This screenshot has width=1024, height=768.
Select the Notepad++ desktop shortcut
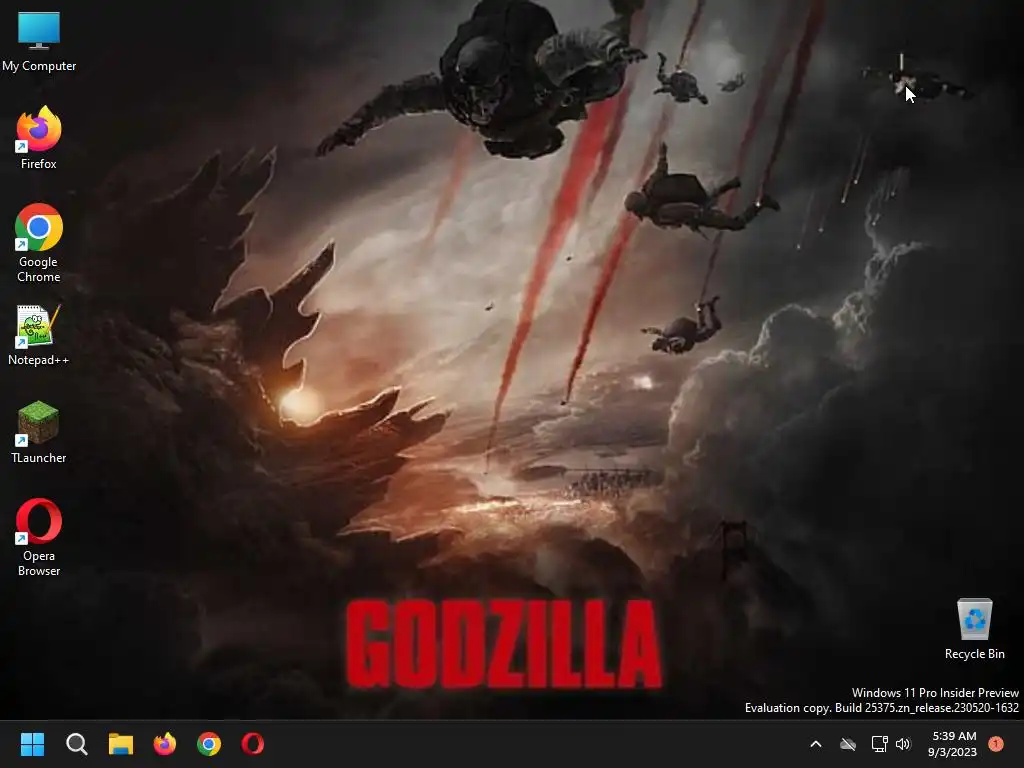coord(39,334)
